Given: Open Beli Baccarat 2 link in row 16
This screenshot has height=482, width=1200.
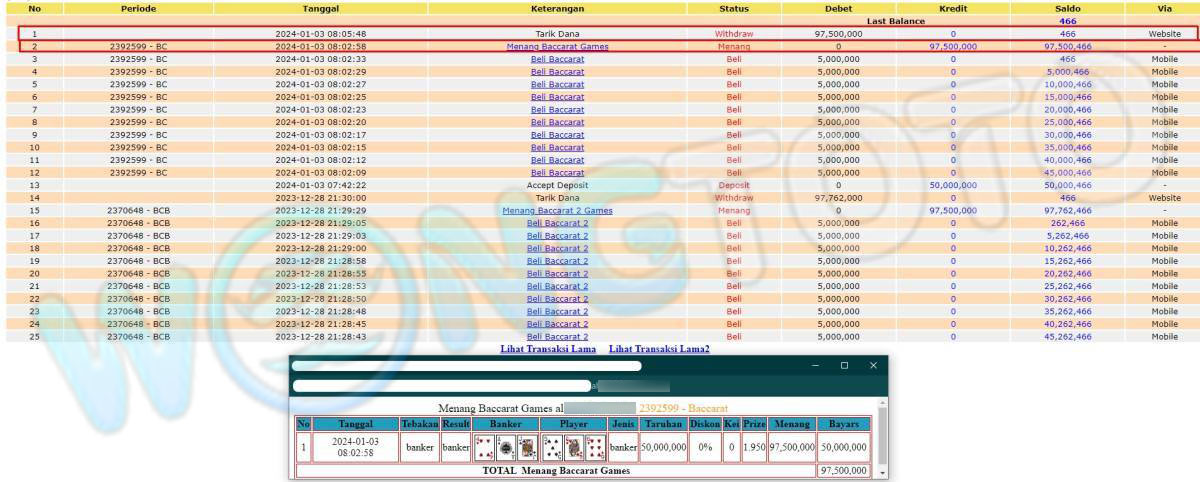Looking at the screenshot, I should [557, 223].
